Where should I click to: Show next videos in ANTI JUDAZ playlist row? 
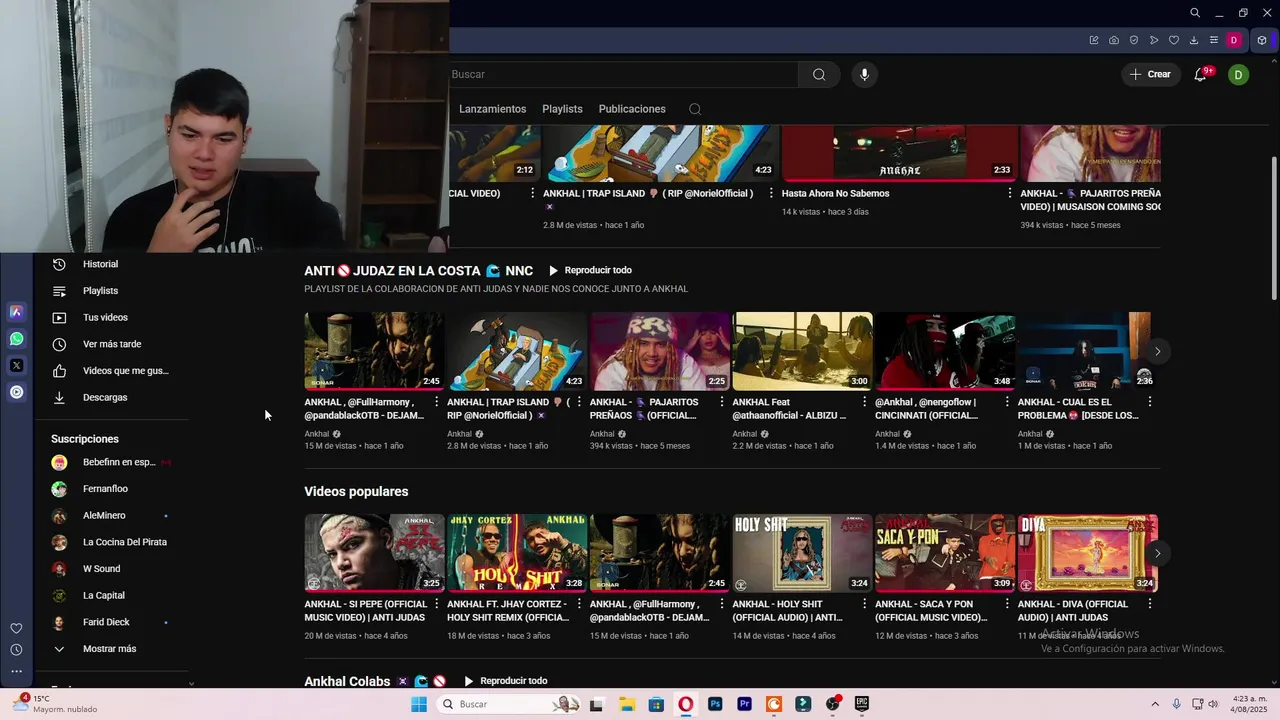point(1157,351)
